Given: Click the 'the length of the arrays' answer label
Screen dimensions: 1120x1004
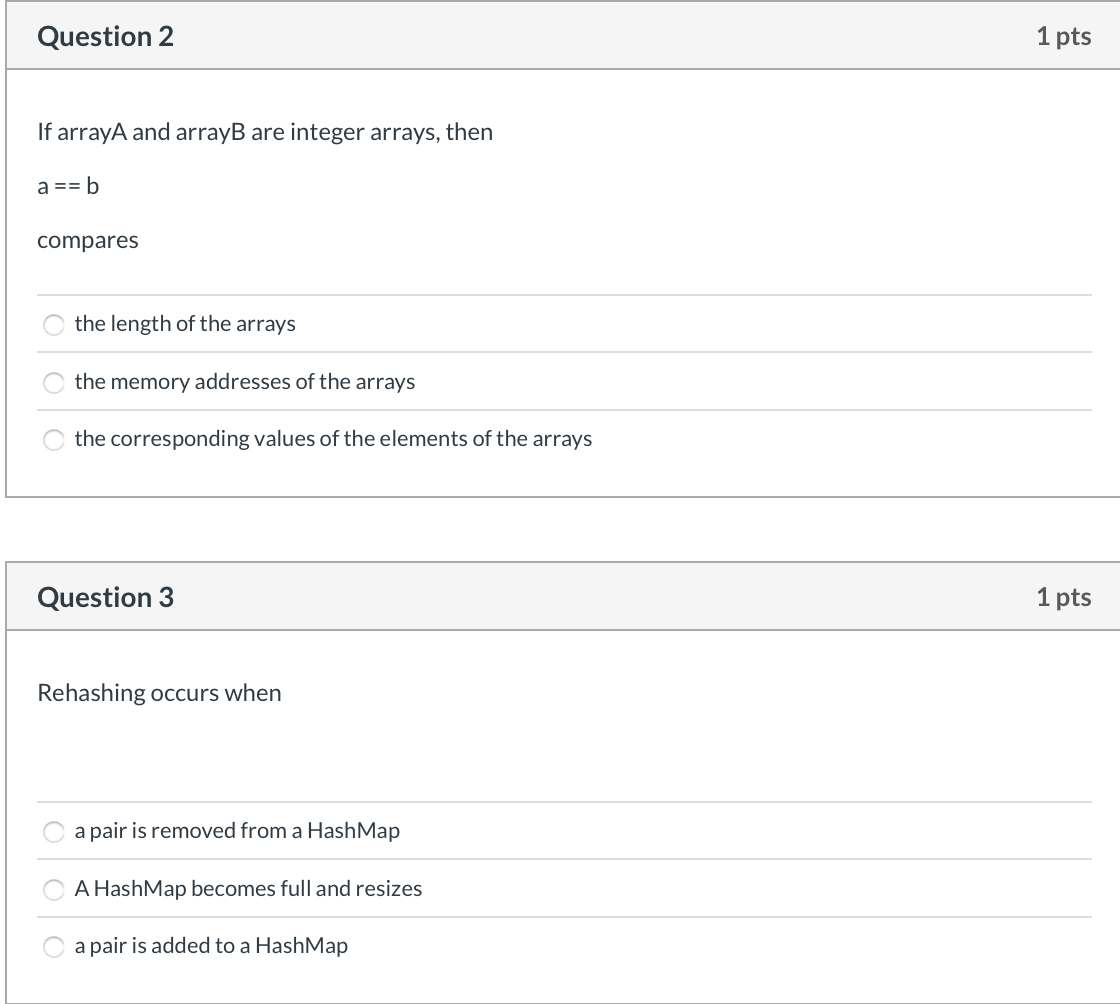Looking at the screenshot, I should pyautogui.click(x=185, y=323).
